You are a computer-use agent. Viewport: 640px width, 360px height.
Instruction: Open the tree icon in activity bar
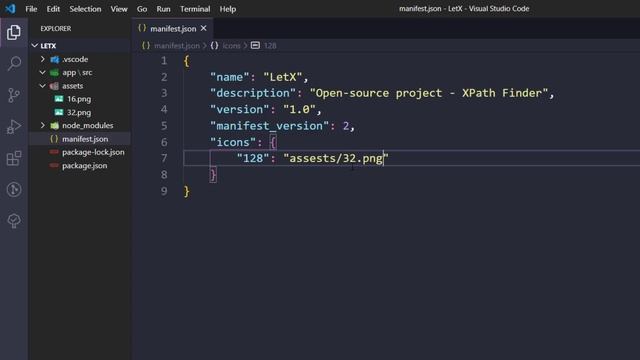14,221
